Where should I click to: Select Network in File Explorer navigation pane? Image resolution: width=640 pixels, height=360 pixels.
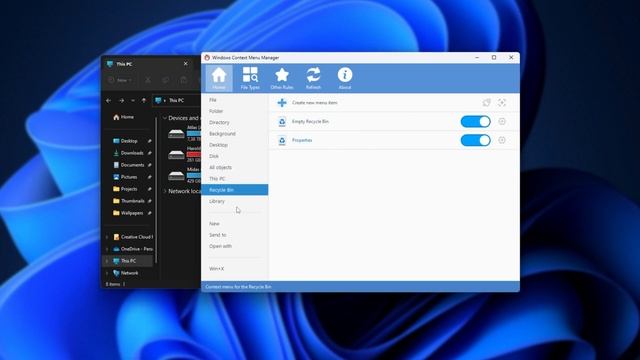126,273
